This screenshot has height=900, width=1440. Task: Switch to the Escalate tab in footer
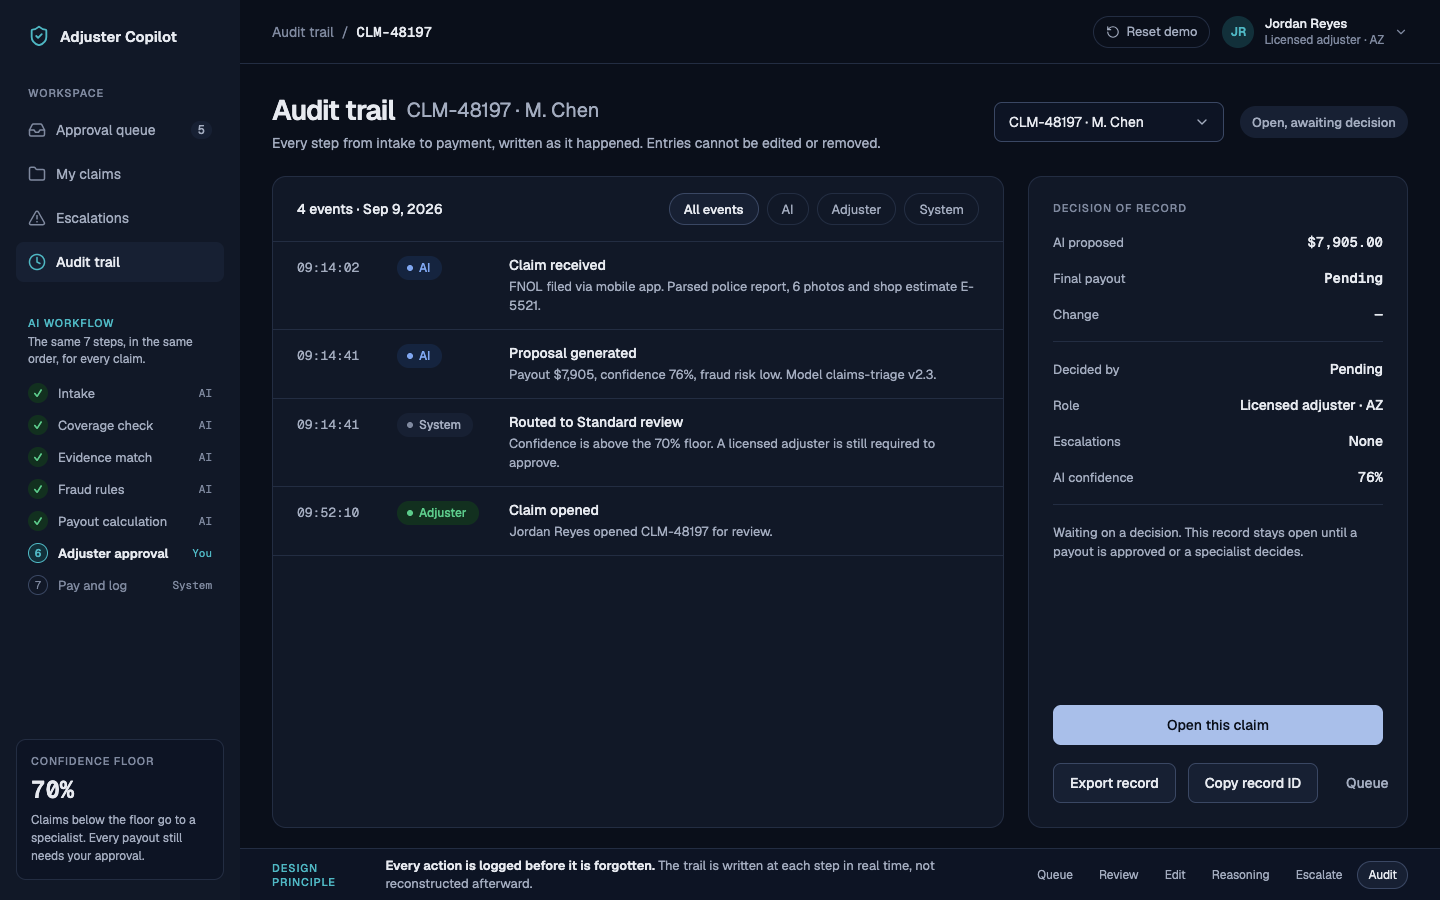pyautogui.click(x=1319, y=875)
